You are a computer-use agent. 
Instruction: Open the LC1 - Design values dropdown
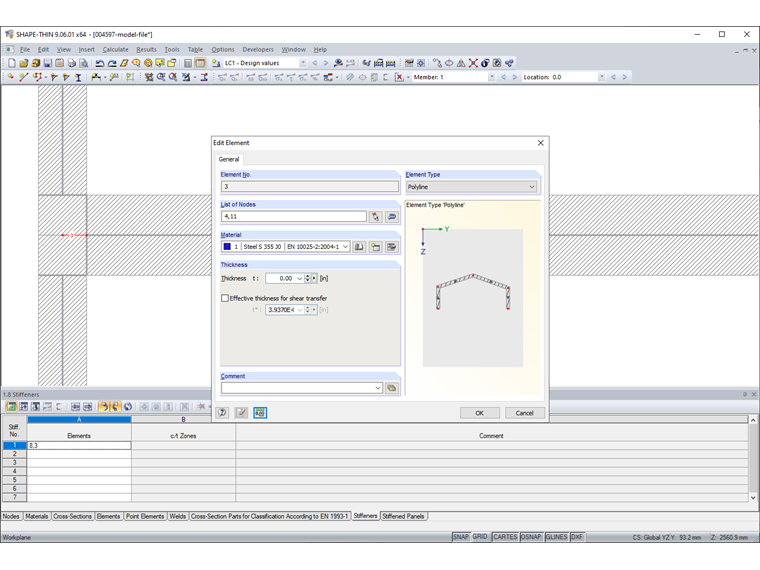303,63
